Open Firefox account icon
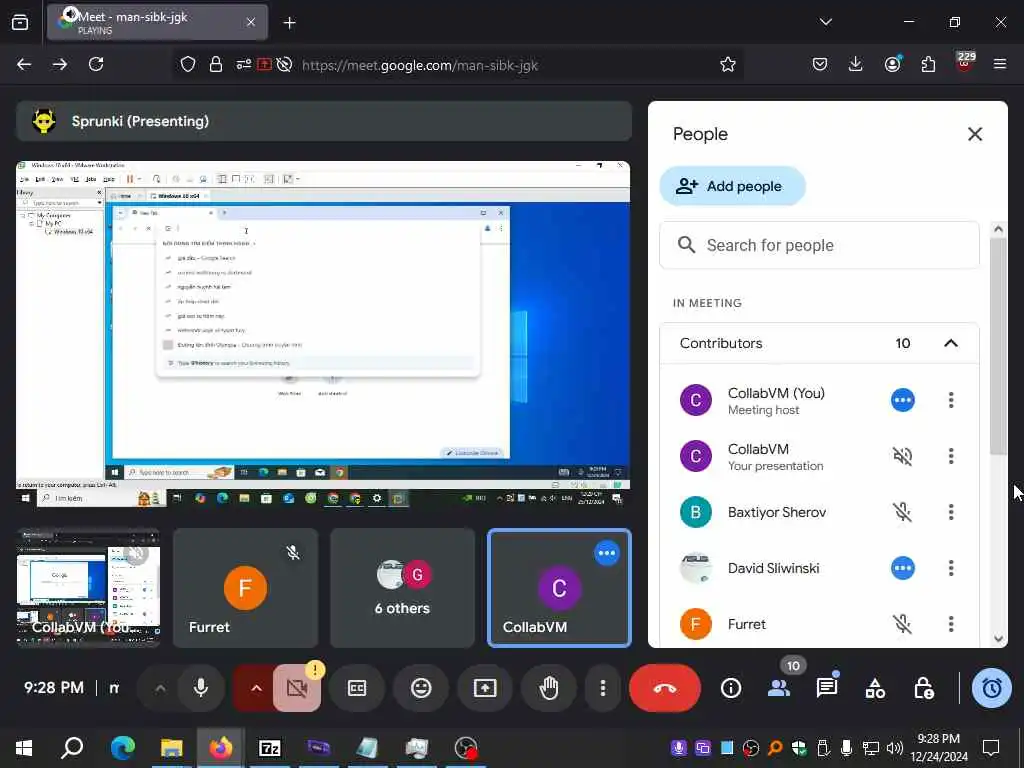 [x=893, y=64]
